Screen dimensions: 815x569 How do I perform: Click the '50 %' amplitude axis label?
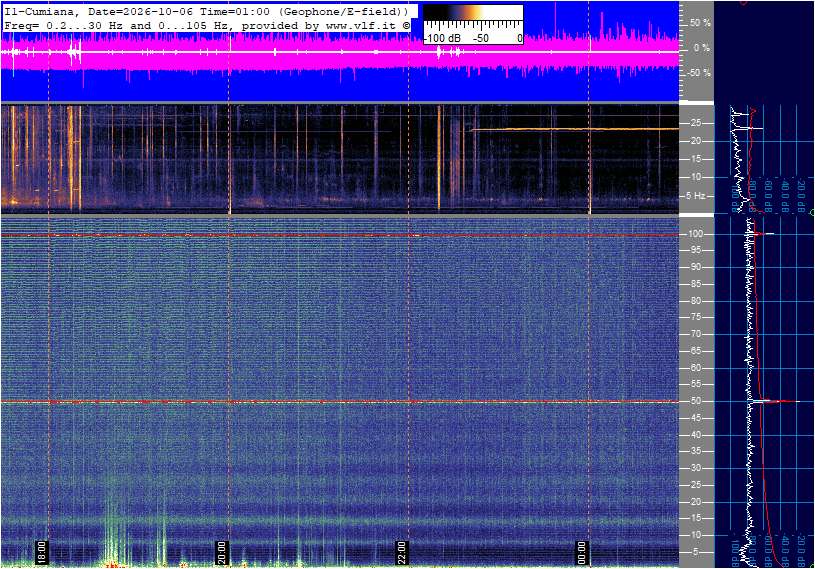tap(700, 23)
